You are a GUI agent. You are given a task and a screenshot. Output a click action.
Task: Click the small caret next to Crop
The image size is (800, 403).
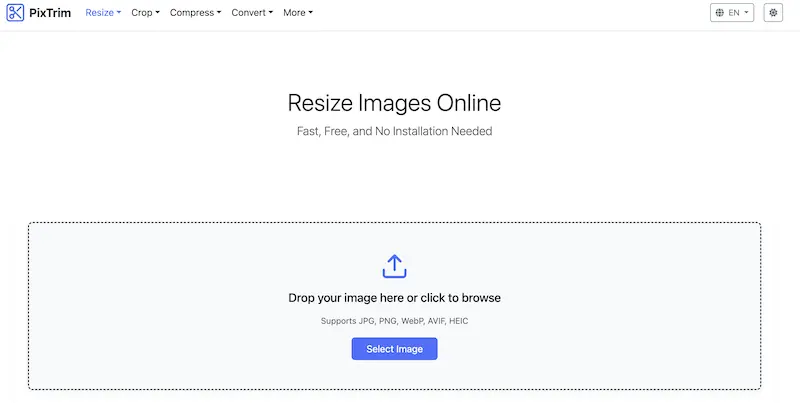coord(158,13)
